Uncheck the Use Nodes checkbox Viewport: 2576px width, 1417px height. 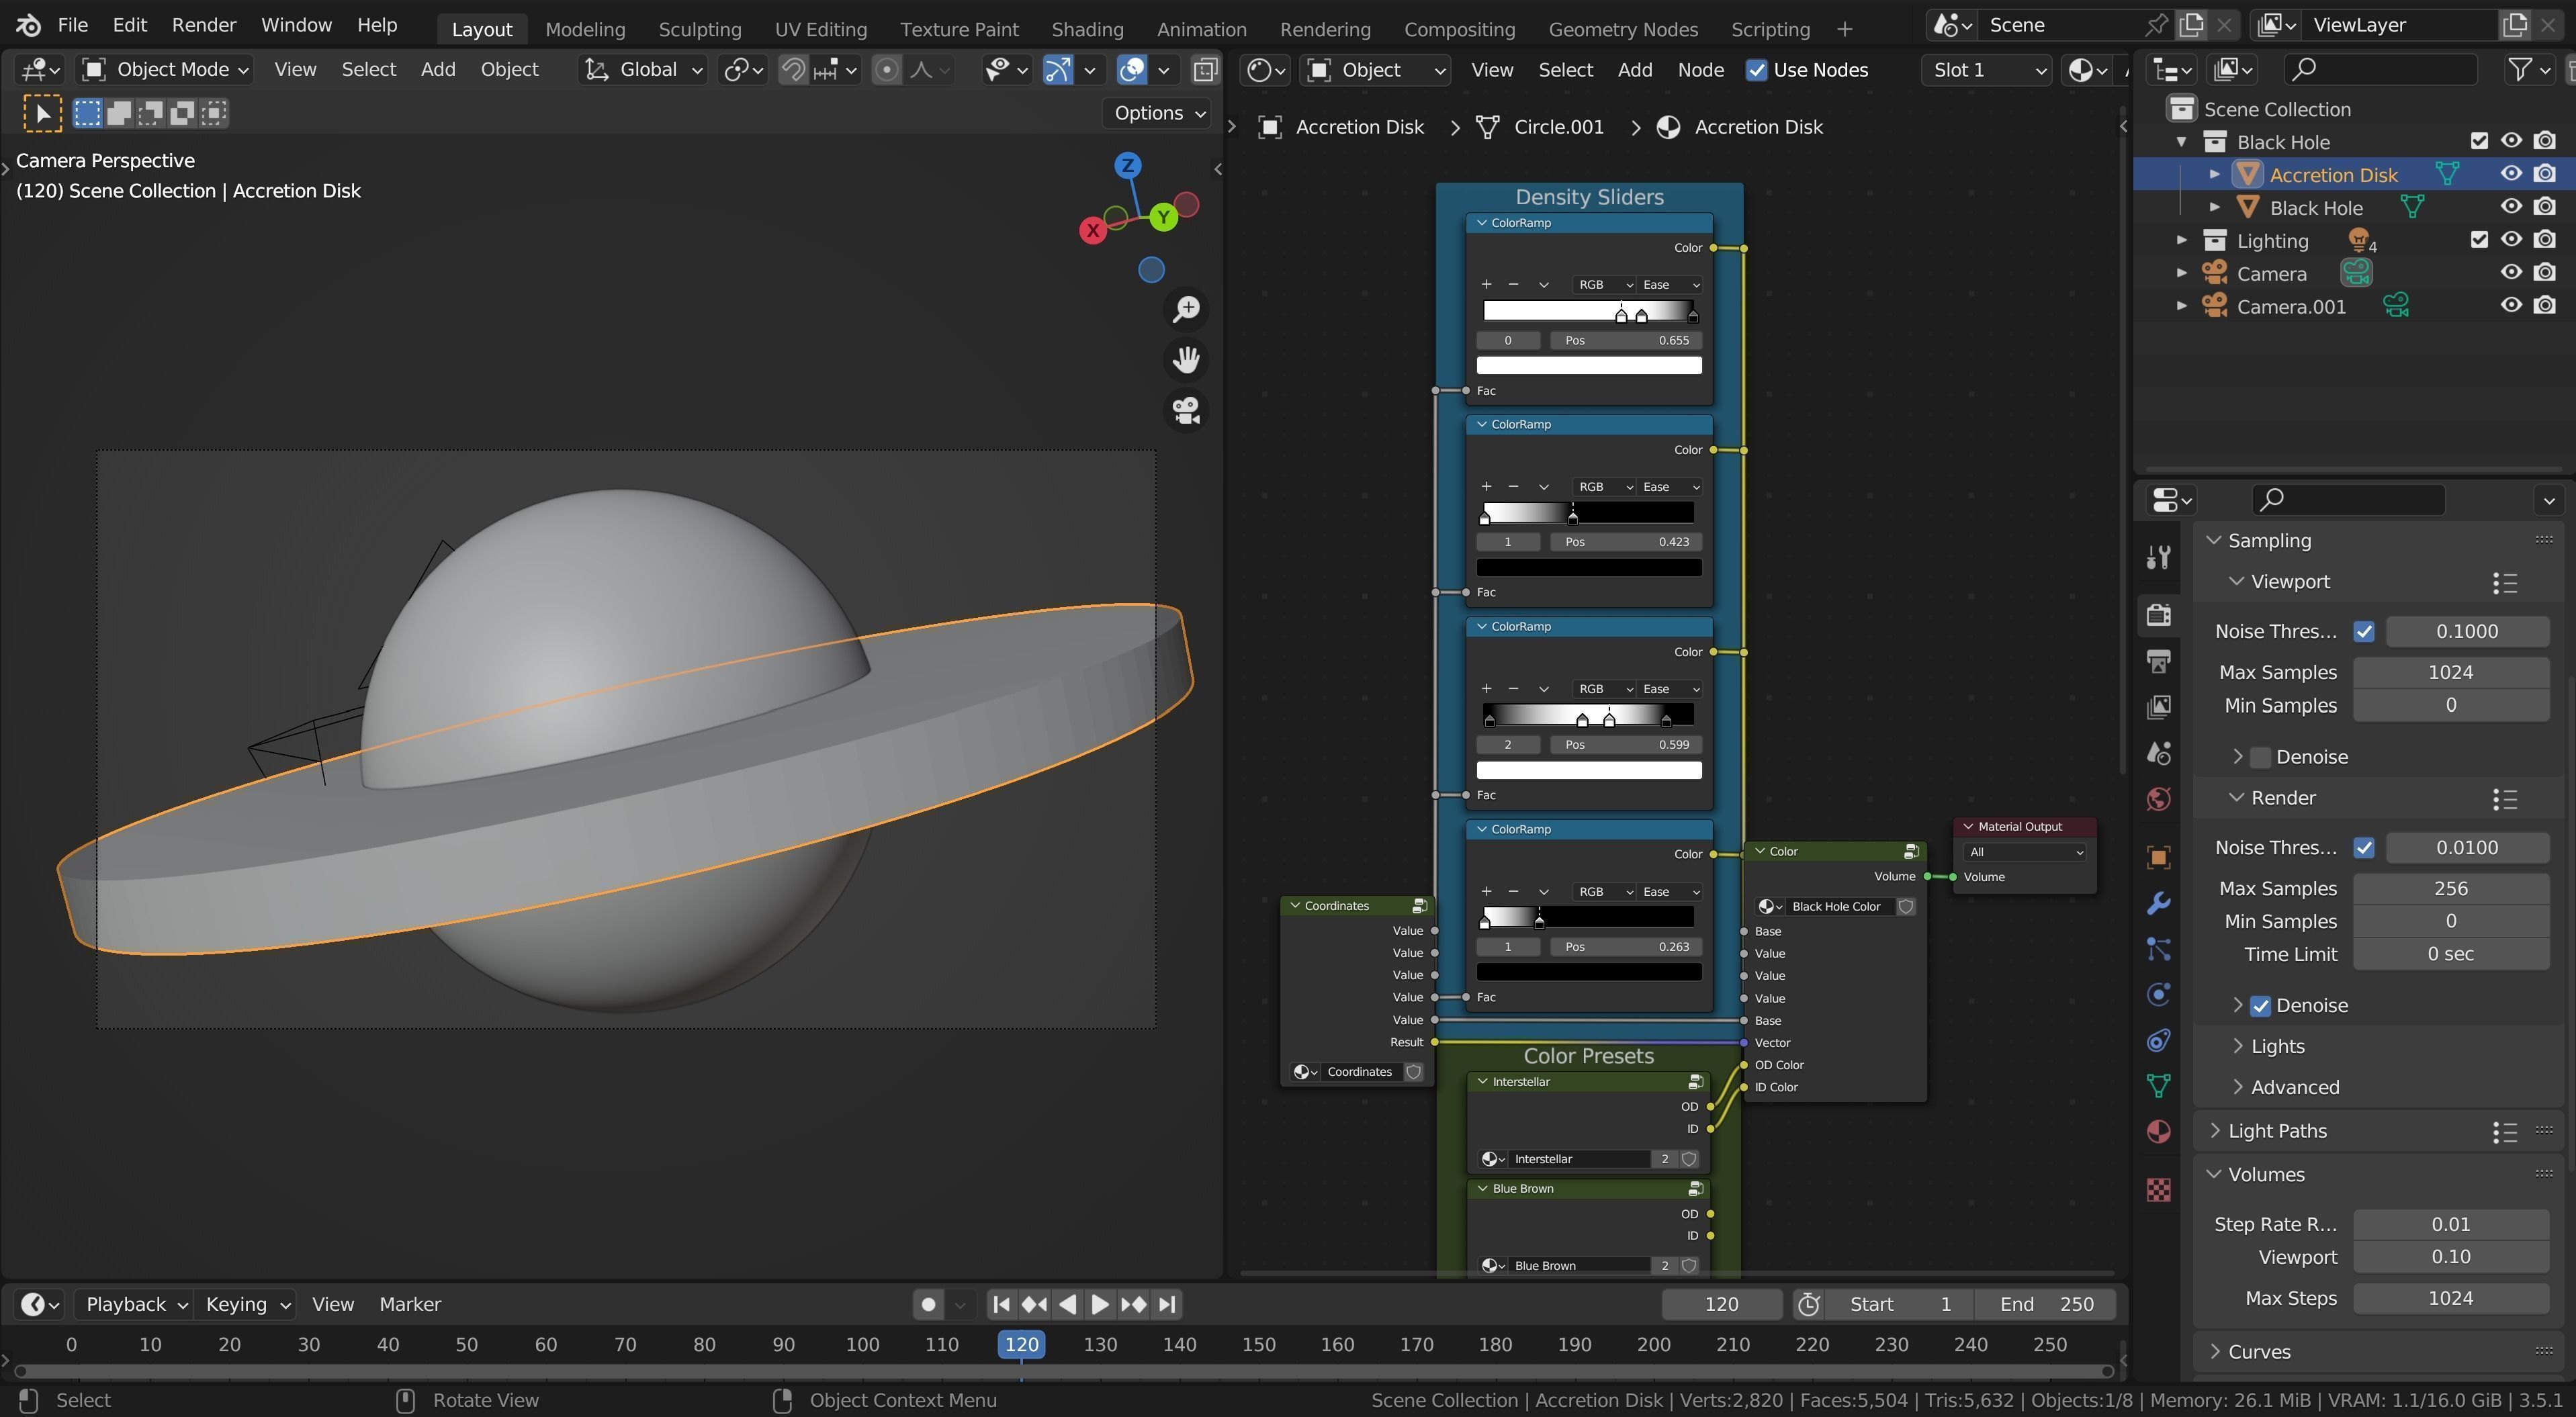click(x=1756, y=70)
